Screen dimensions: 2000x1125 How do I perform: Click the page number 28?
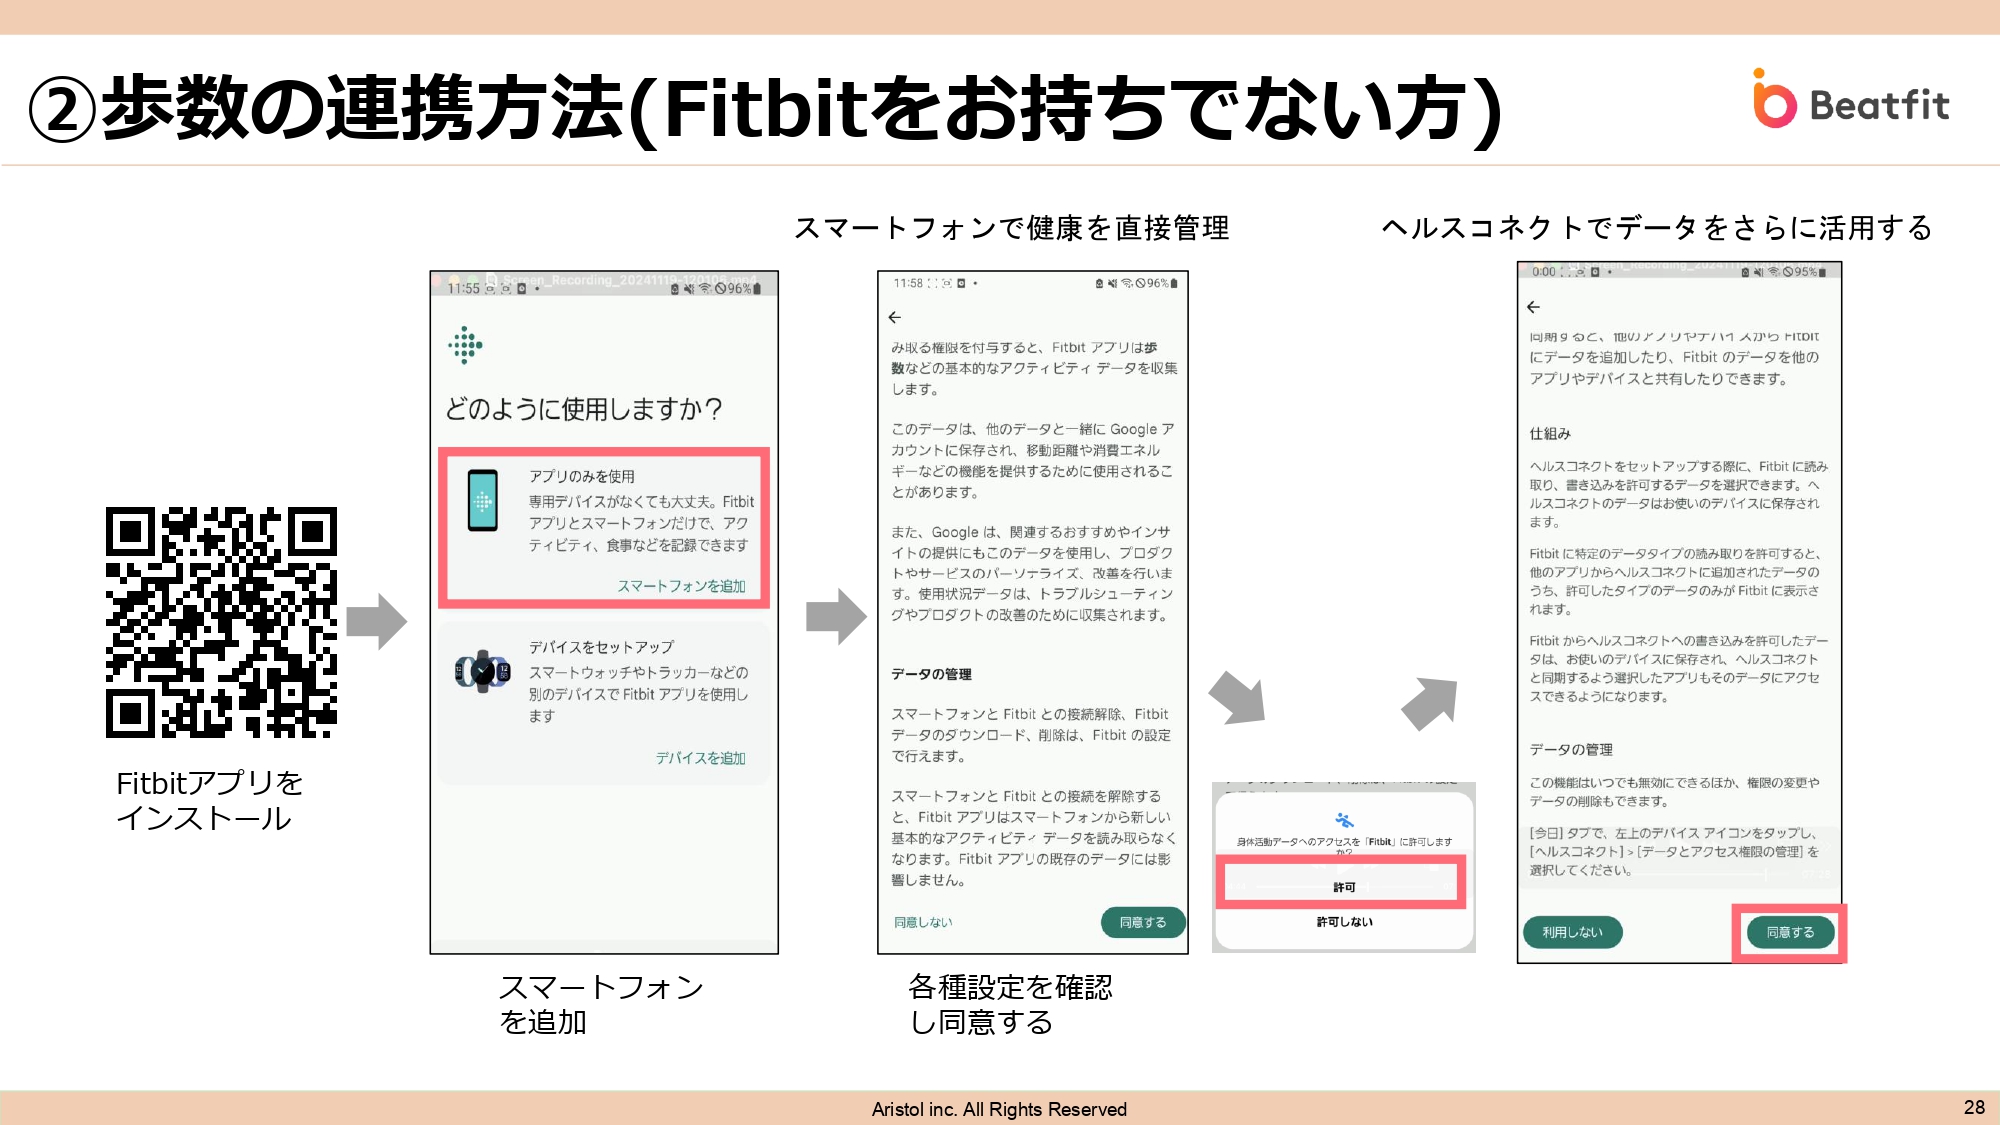(1974, 1107)
